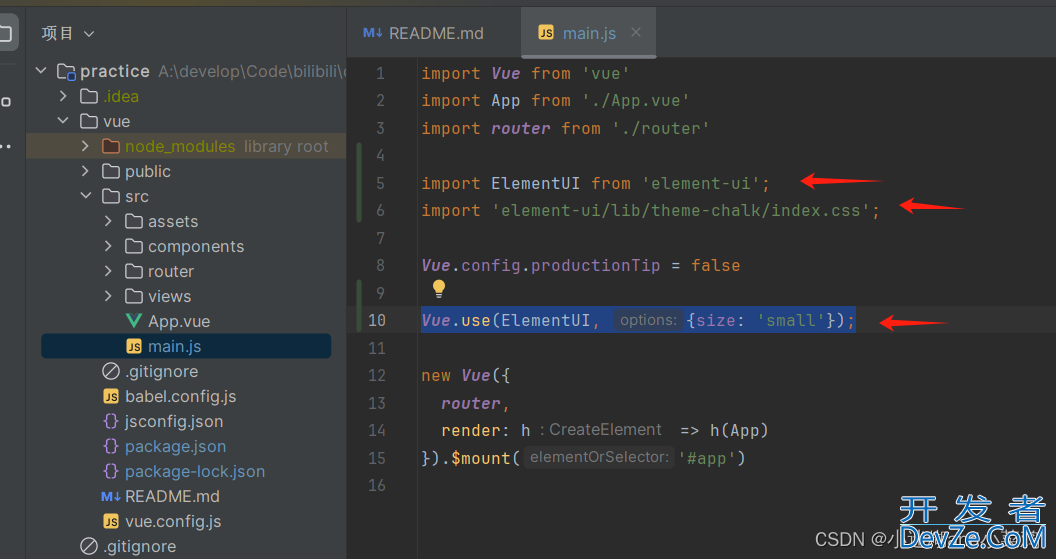Collapse the vue folder

click(63, 121)
